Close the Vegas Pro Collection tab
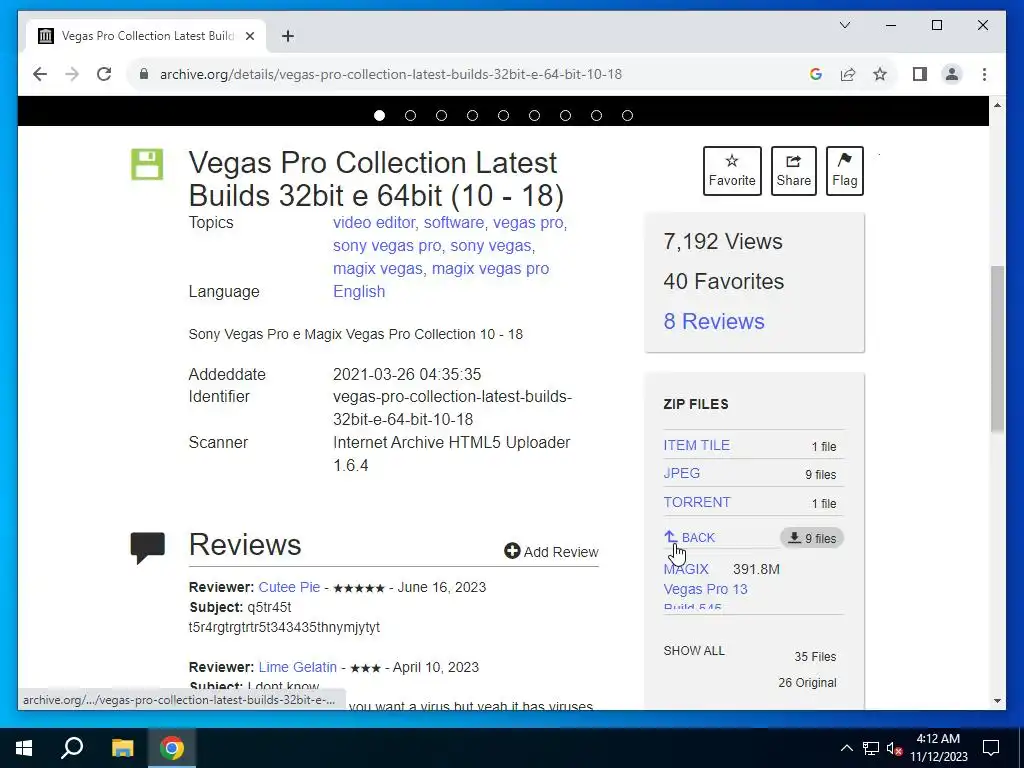1024x768 pixels. click(249, 36)
